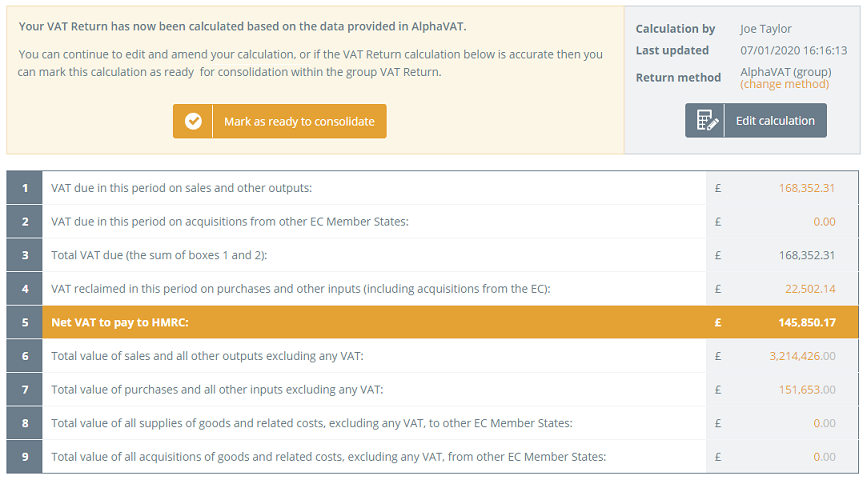The height and width of the screenshot is (480, 867).
Task: Select the Net VAT to pay to HMRC row
Action: pyautogui.click(x=432, y=322)
